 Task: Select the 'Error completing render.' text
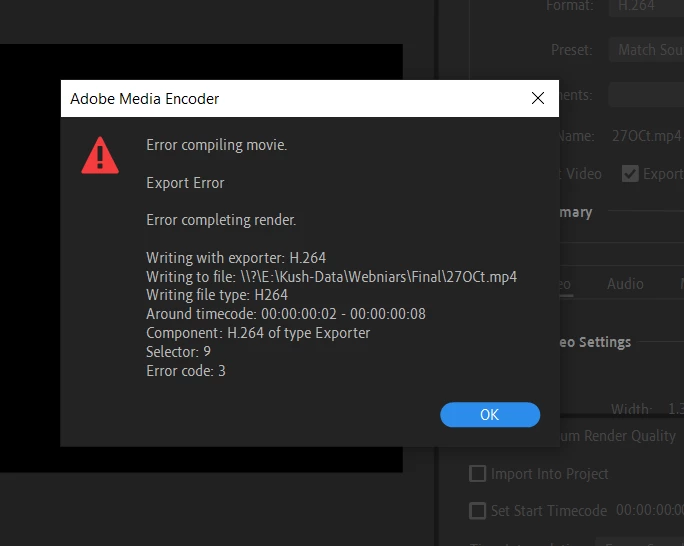(221, 220)
